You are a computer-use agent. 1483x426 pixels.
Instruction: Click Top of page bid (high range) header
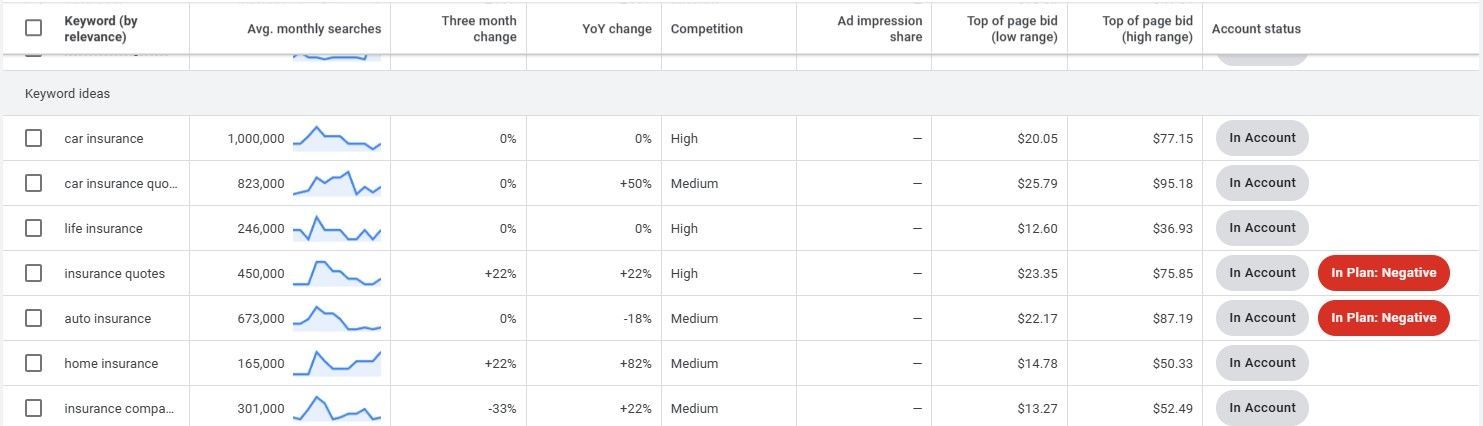coord(1147,29)
